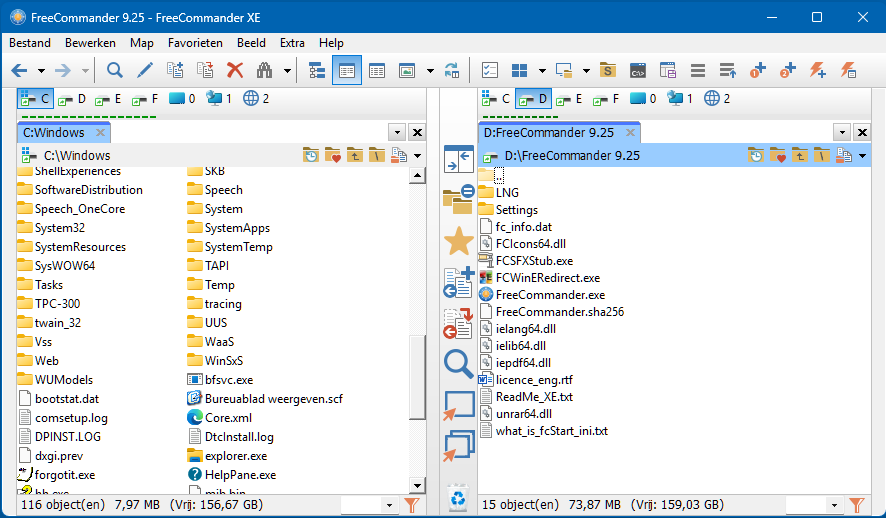Select drive D in the left panel

point(72,99)
